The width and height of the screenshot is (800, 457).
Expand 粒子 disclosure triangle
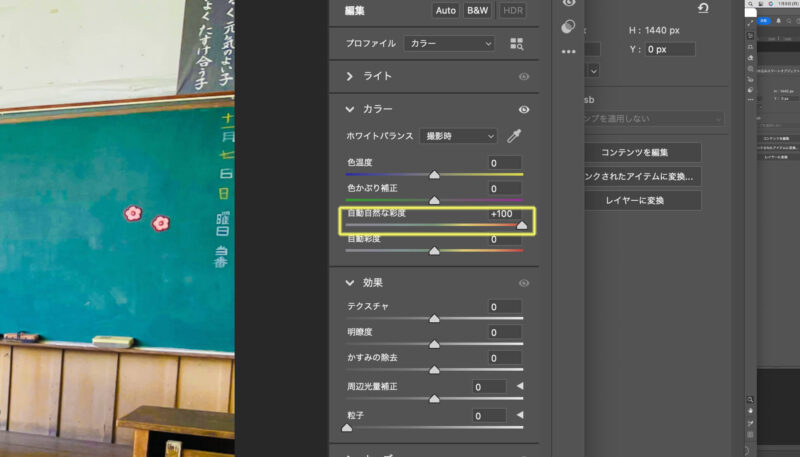(520, 415)
